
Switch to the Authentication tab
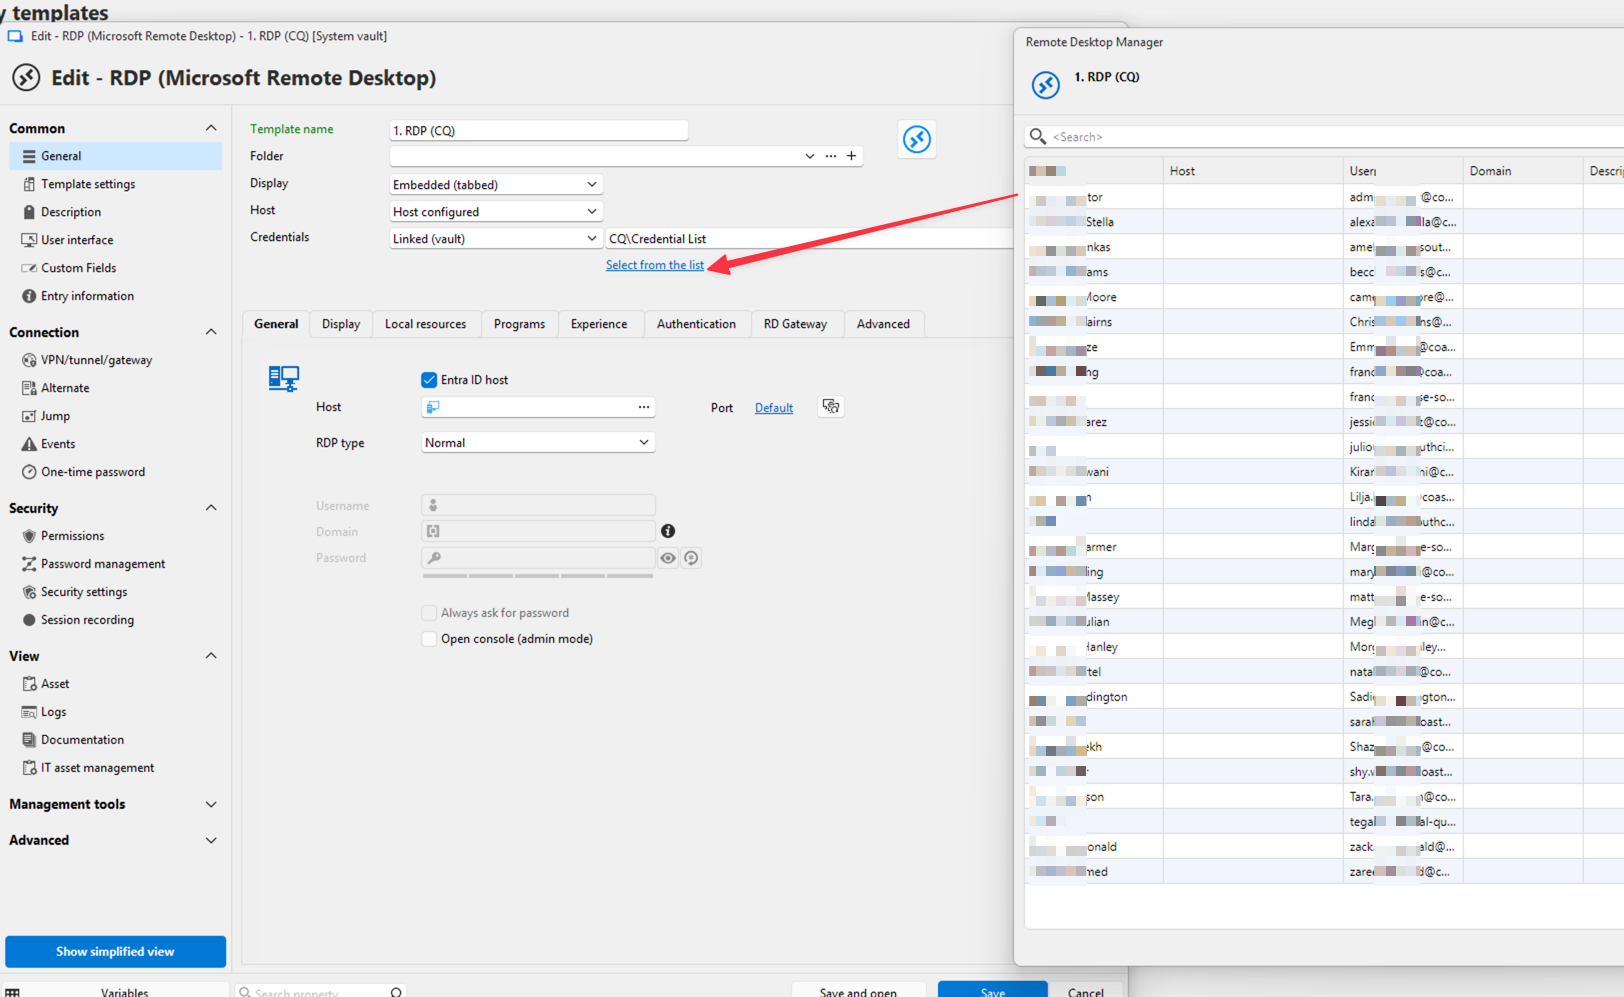point(696,324)
